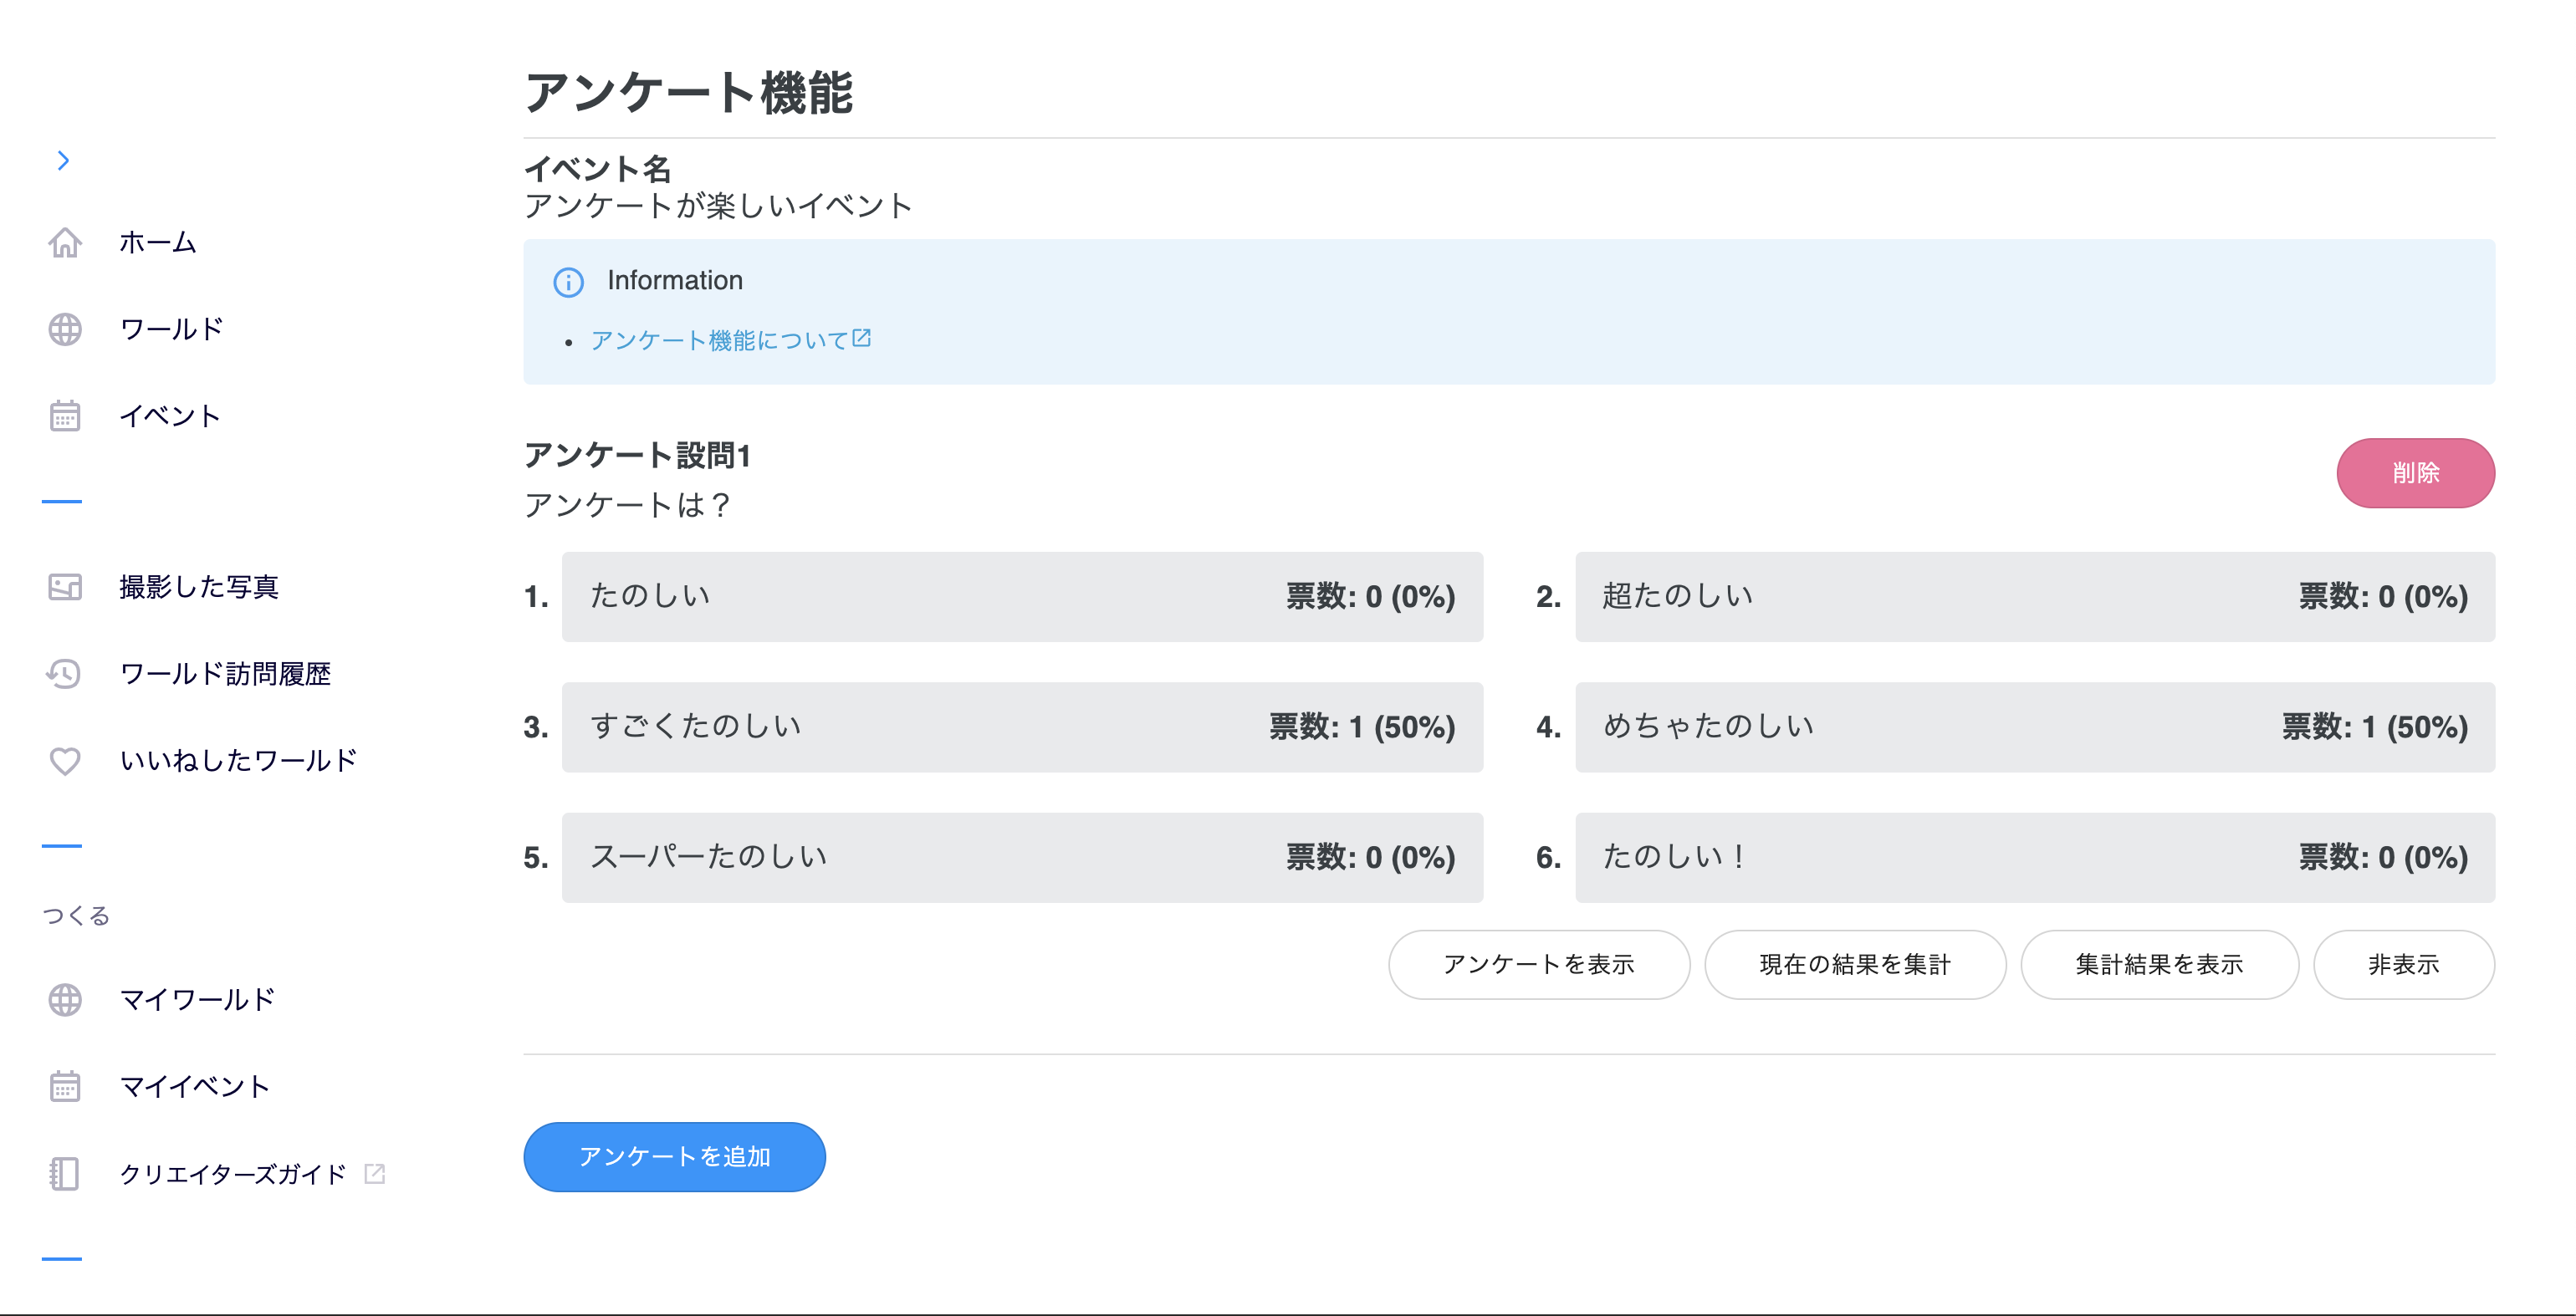
Task: Click the マイイベント calendar icon
Action: [x=65, y=1086]
